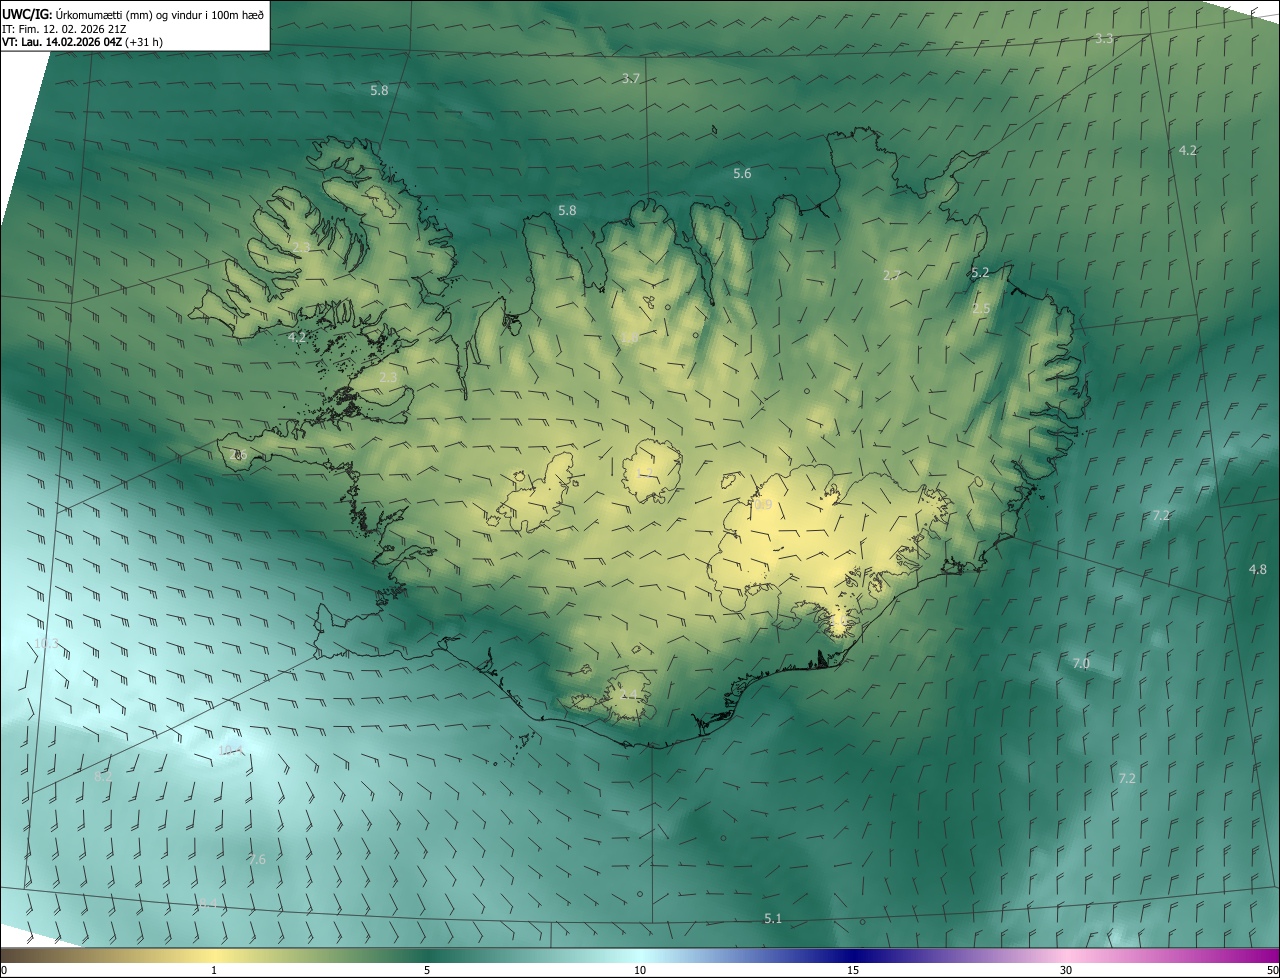
Task: Click the 10.3 value at the west edge
Action: (46, 643)
